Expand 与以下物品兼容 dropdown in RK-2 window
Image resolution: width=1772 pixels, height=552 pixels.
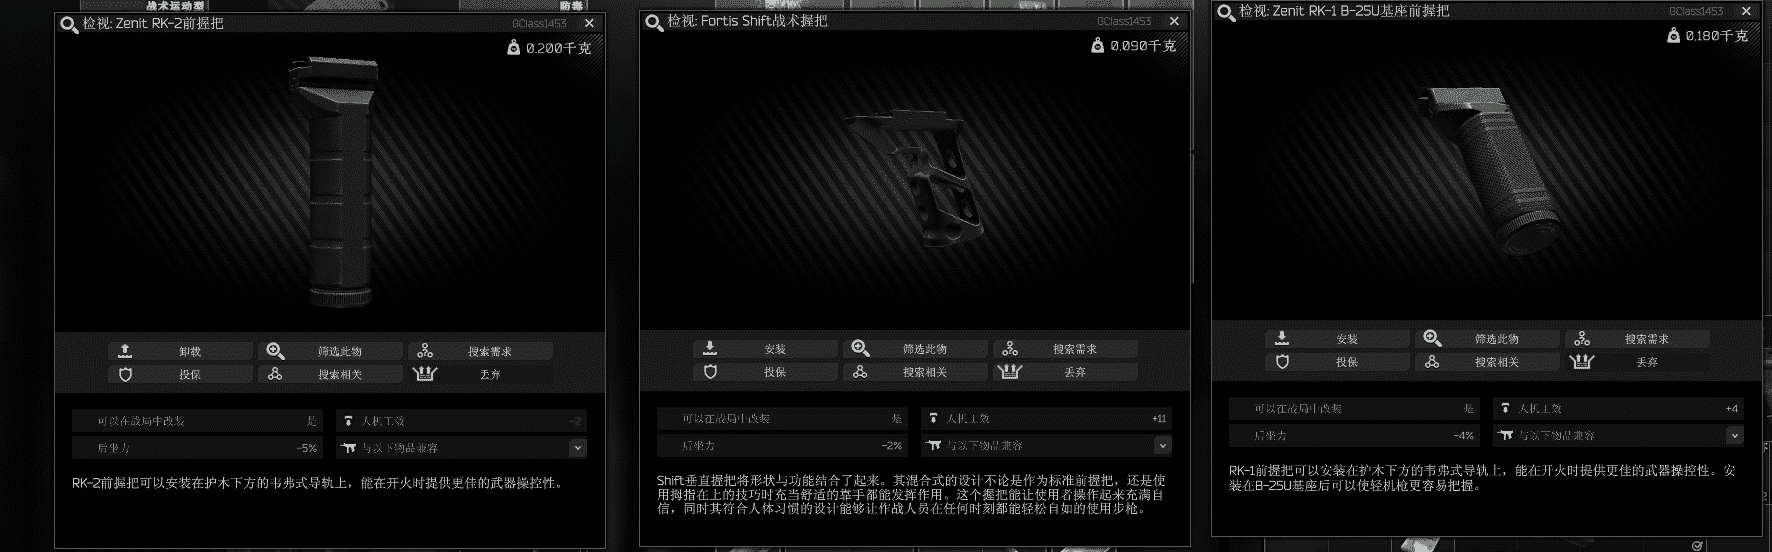click(577, 448)
